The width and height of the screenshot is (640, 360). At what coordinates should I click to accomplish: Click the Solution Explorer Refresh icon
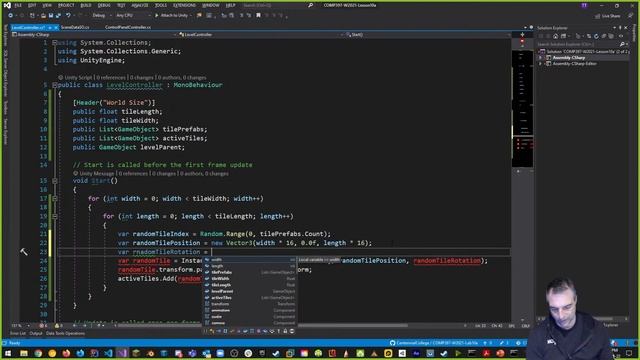(x=596, y=36)
